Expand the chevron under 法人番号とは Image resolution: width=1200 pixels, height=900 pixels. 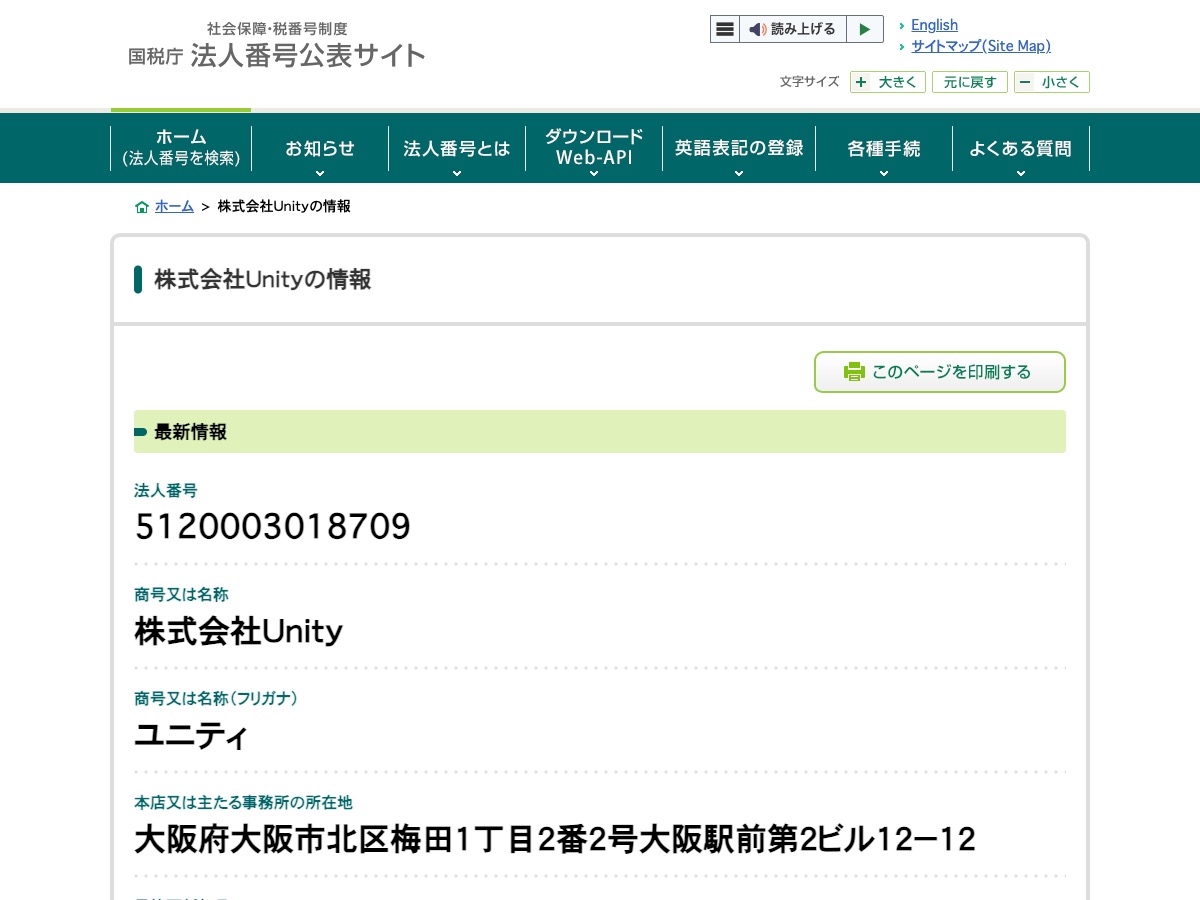click(457, 173)
